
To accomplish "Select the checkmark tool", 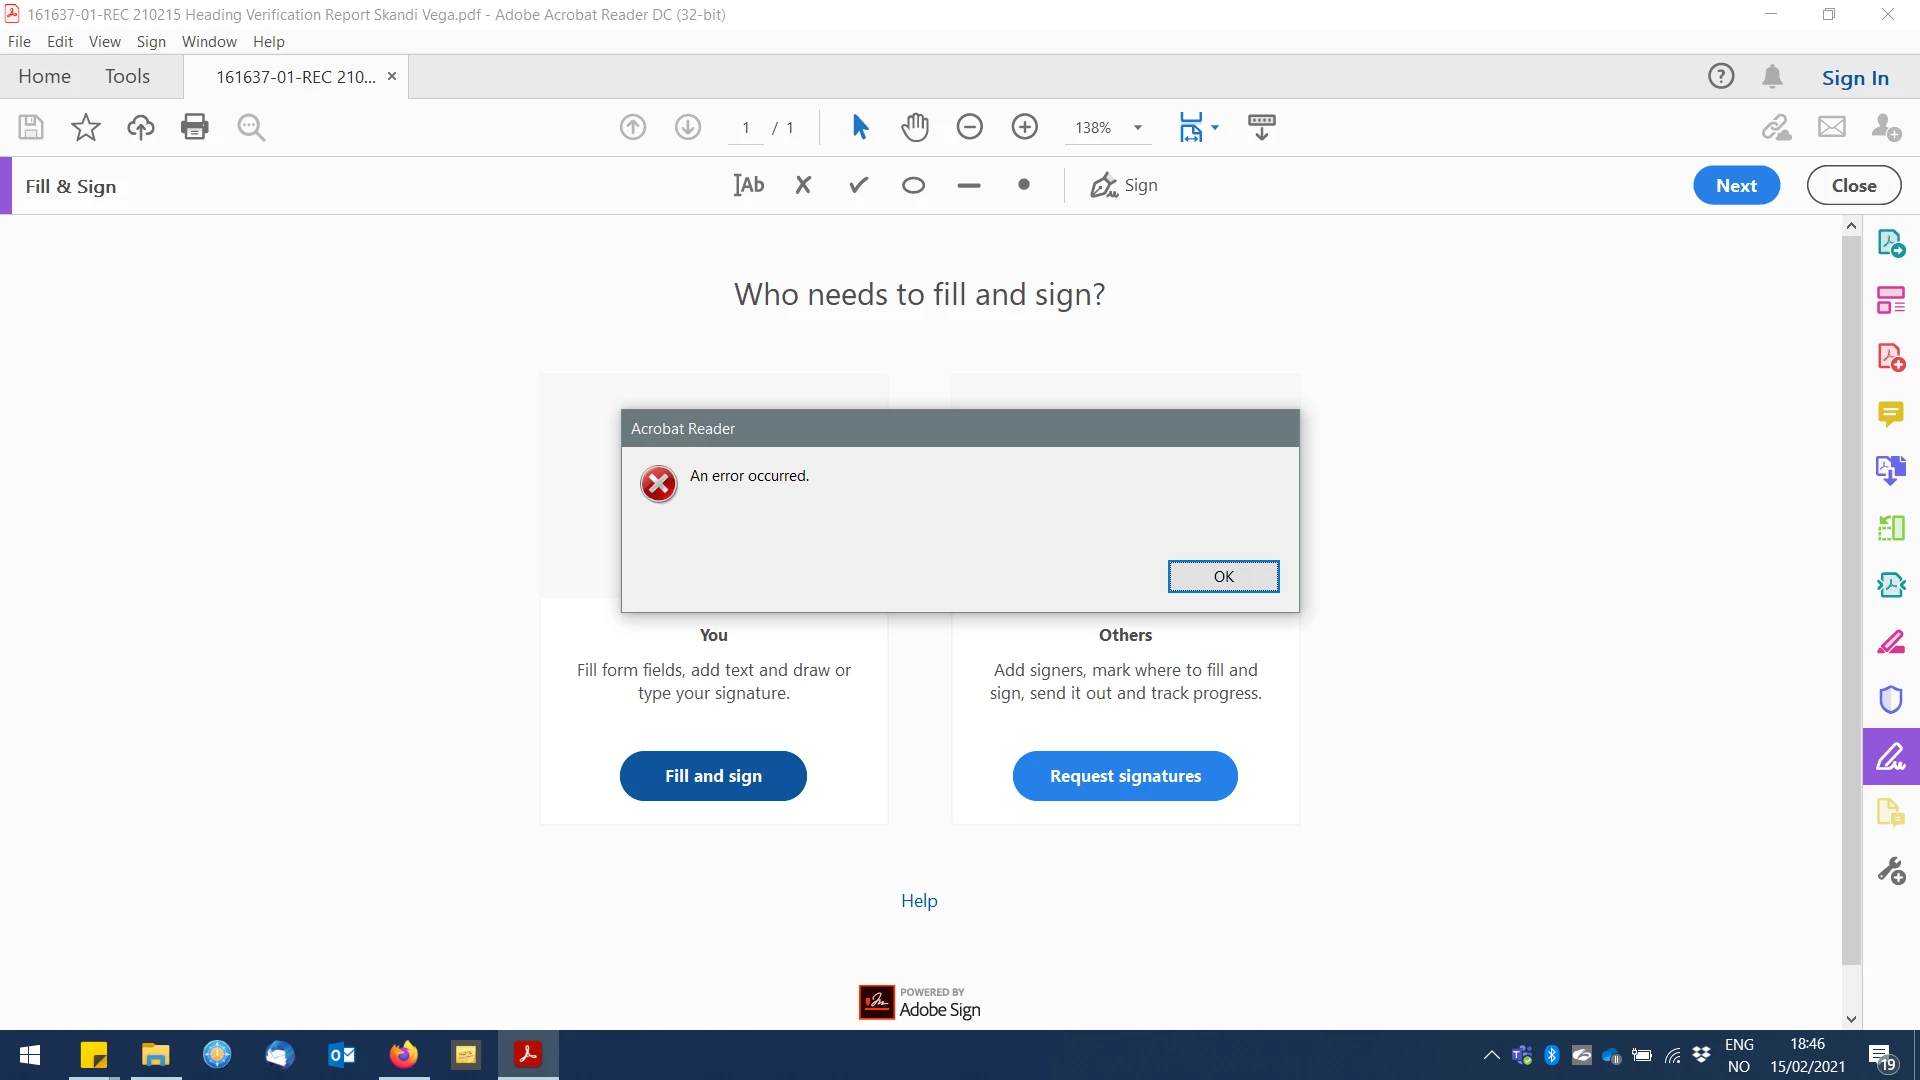I will [x=858, y=185].
